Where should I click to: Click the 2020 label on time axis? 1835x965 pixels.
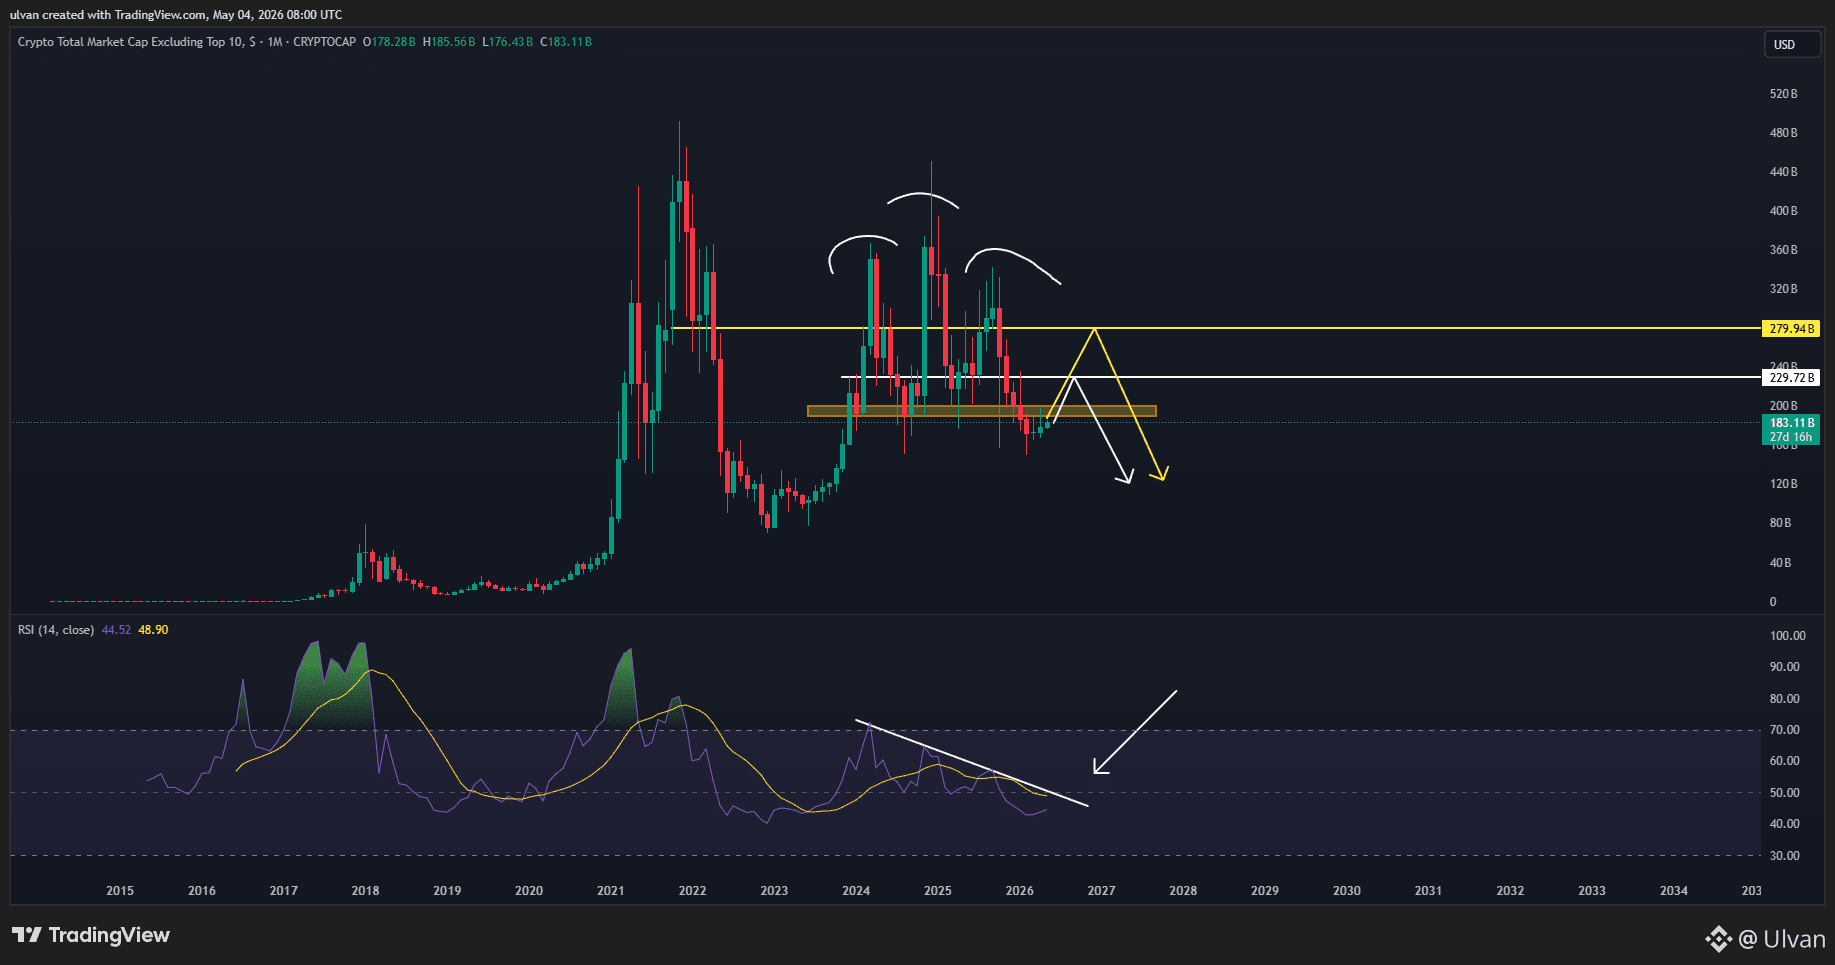coord(529,891)
